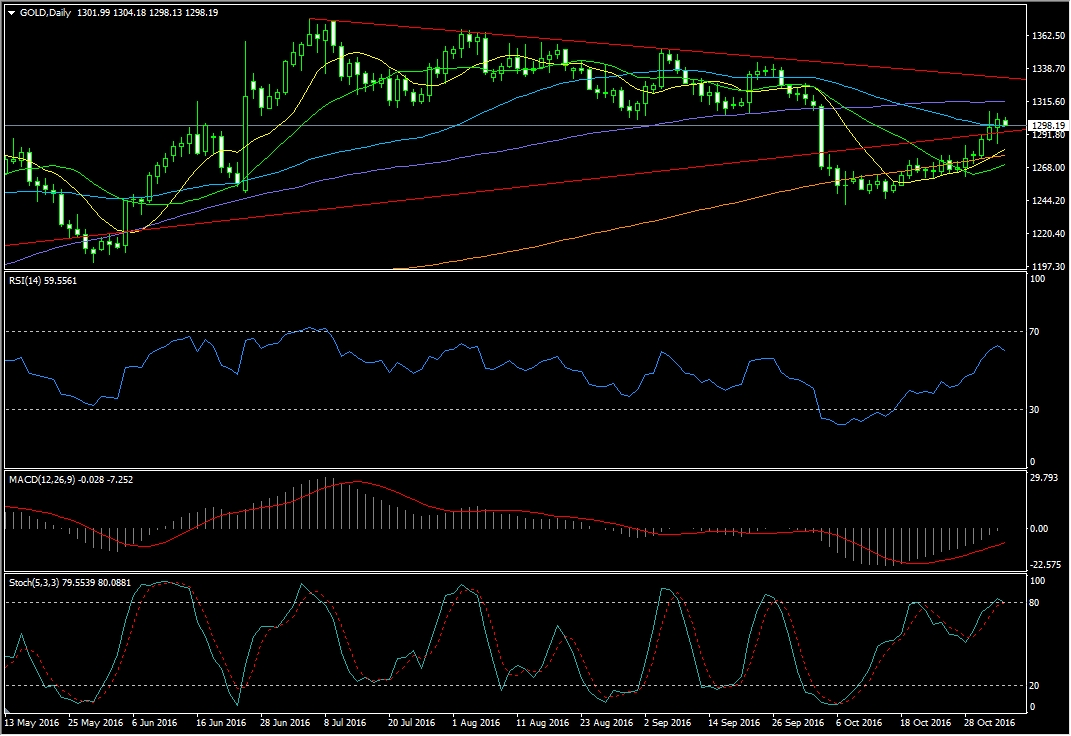Viewport: 1071px width, 736px height.
Task: Click the RSI scale value 100
Action: [1037, 279]
